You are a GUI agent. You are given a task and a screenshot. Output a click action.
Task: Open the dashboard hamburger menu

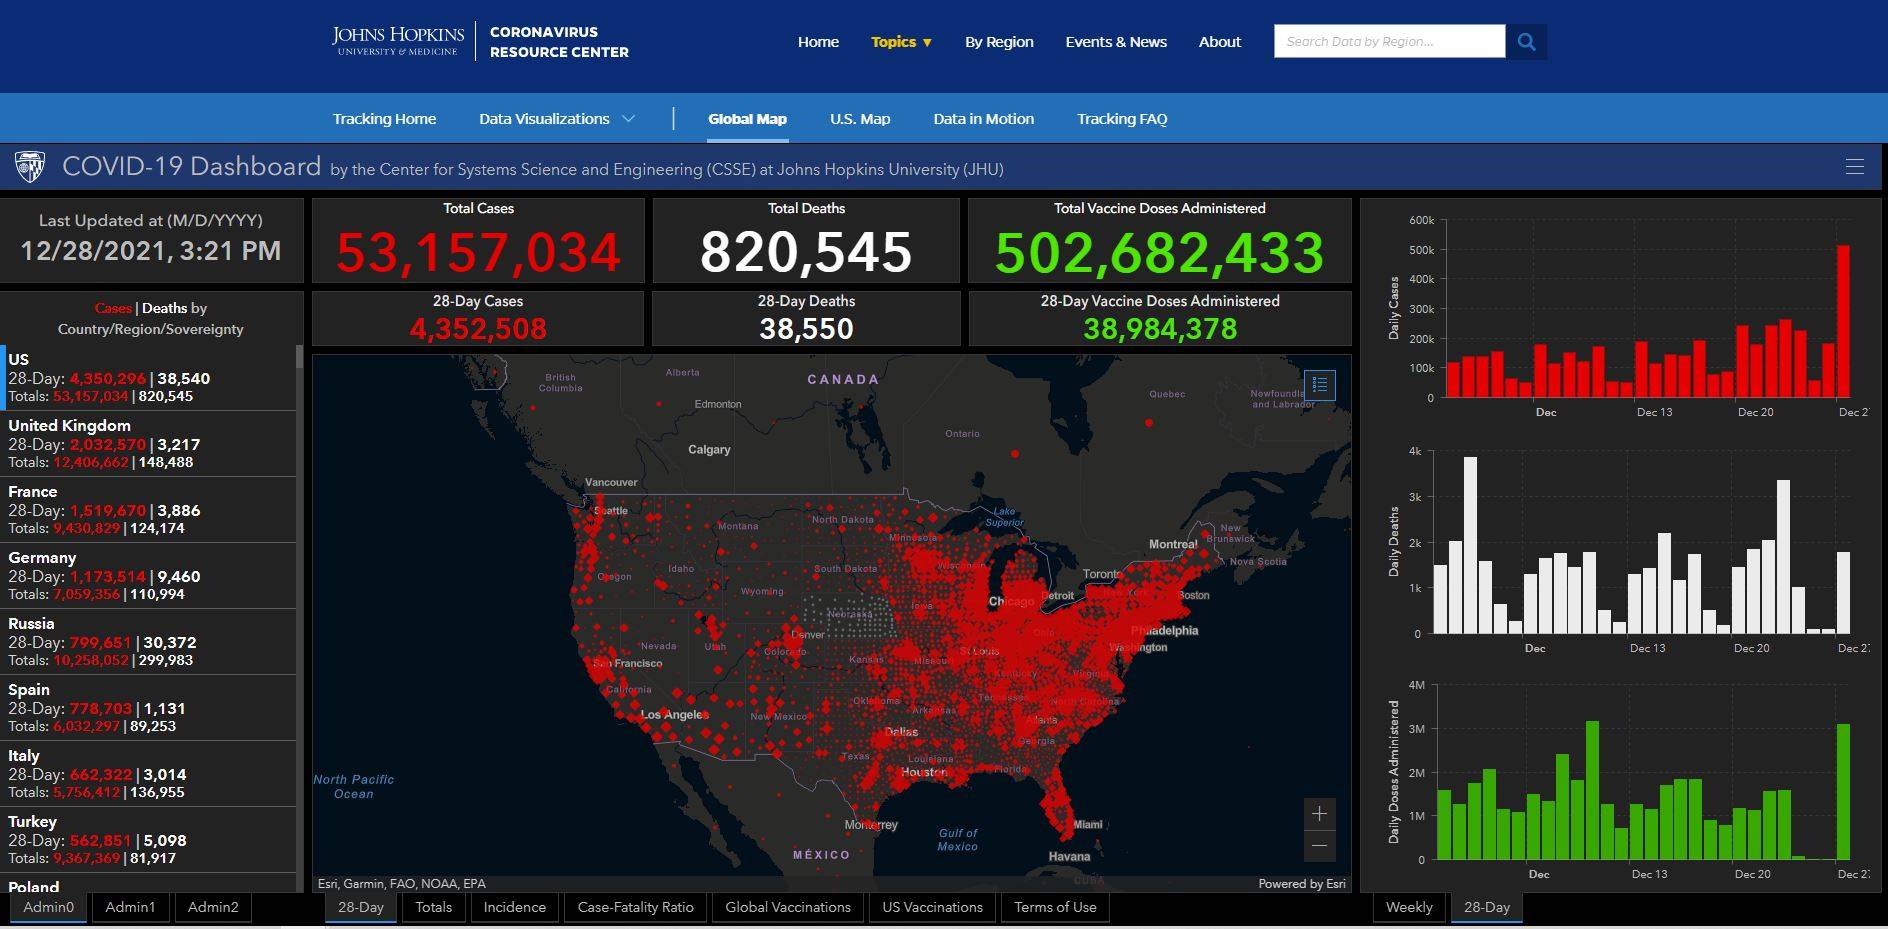pos(1854,167)
